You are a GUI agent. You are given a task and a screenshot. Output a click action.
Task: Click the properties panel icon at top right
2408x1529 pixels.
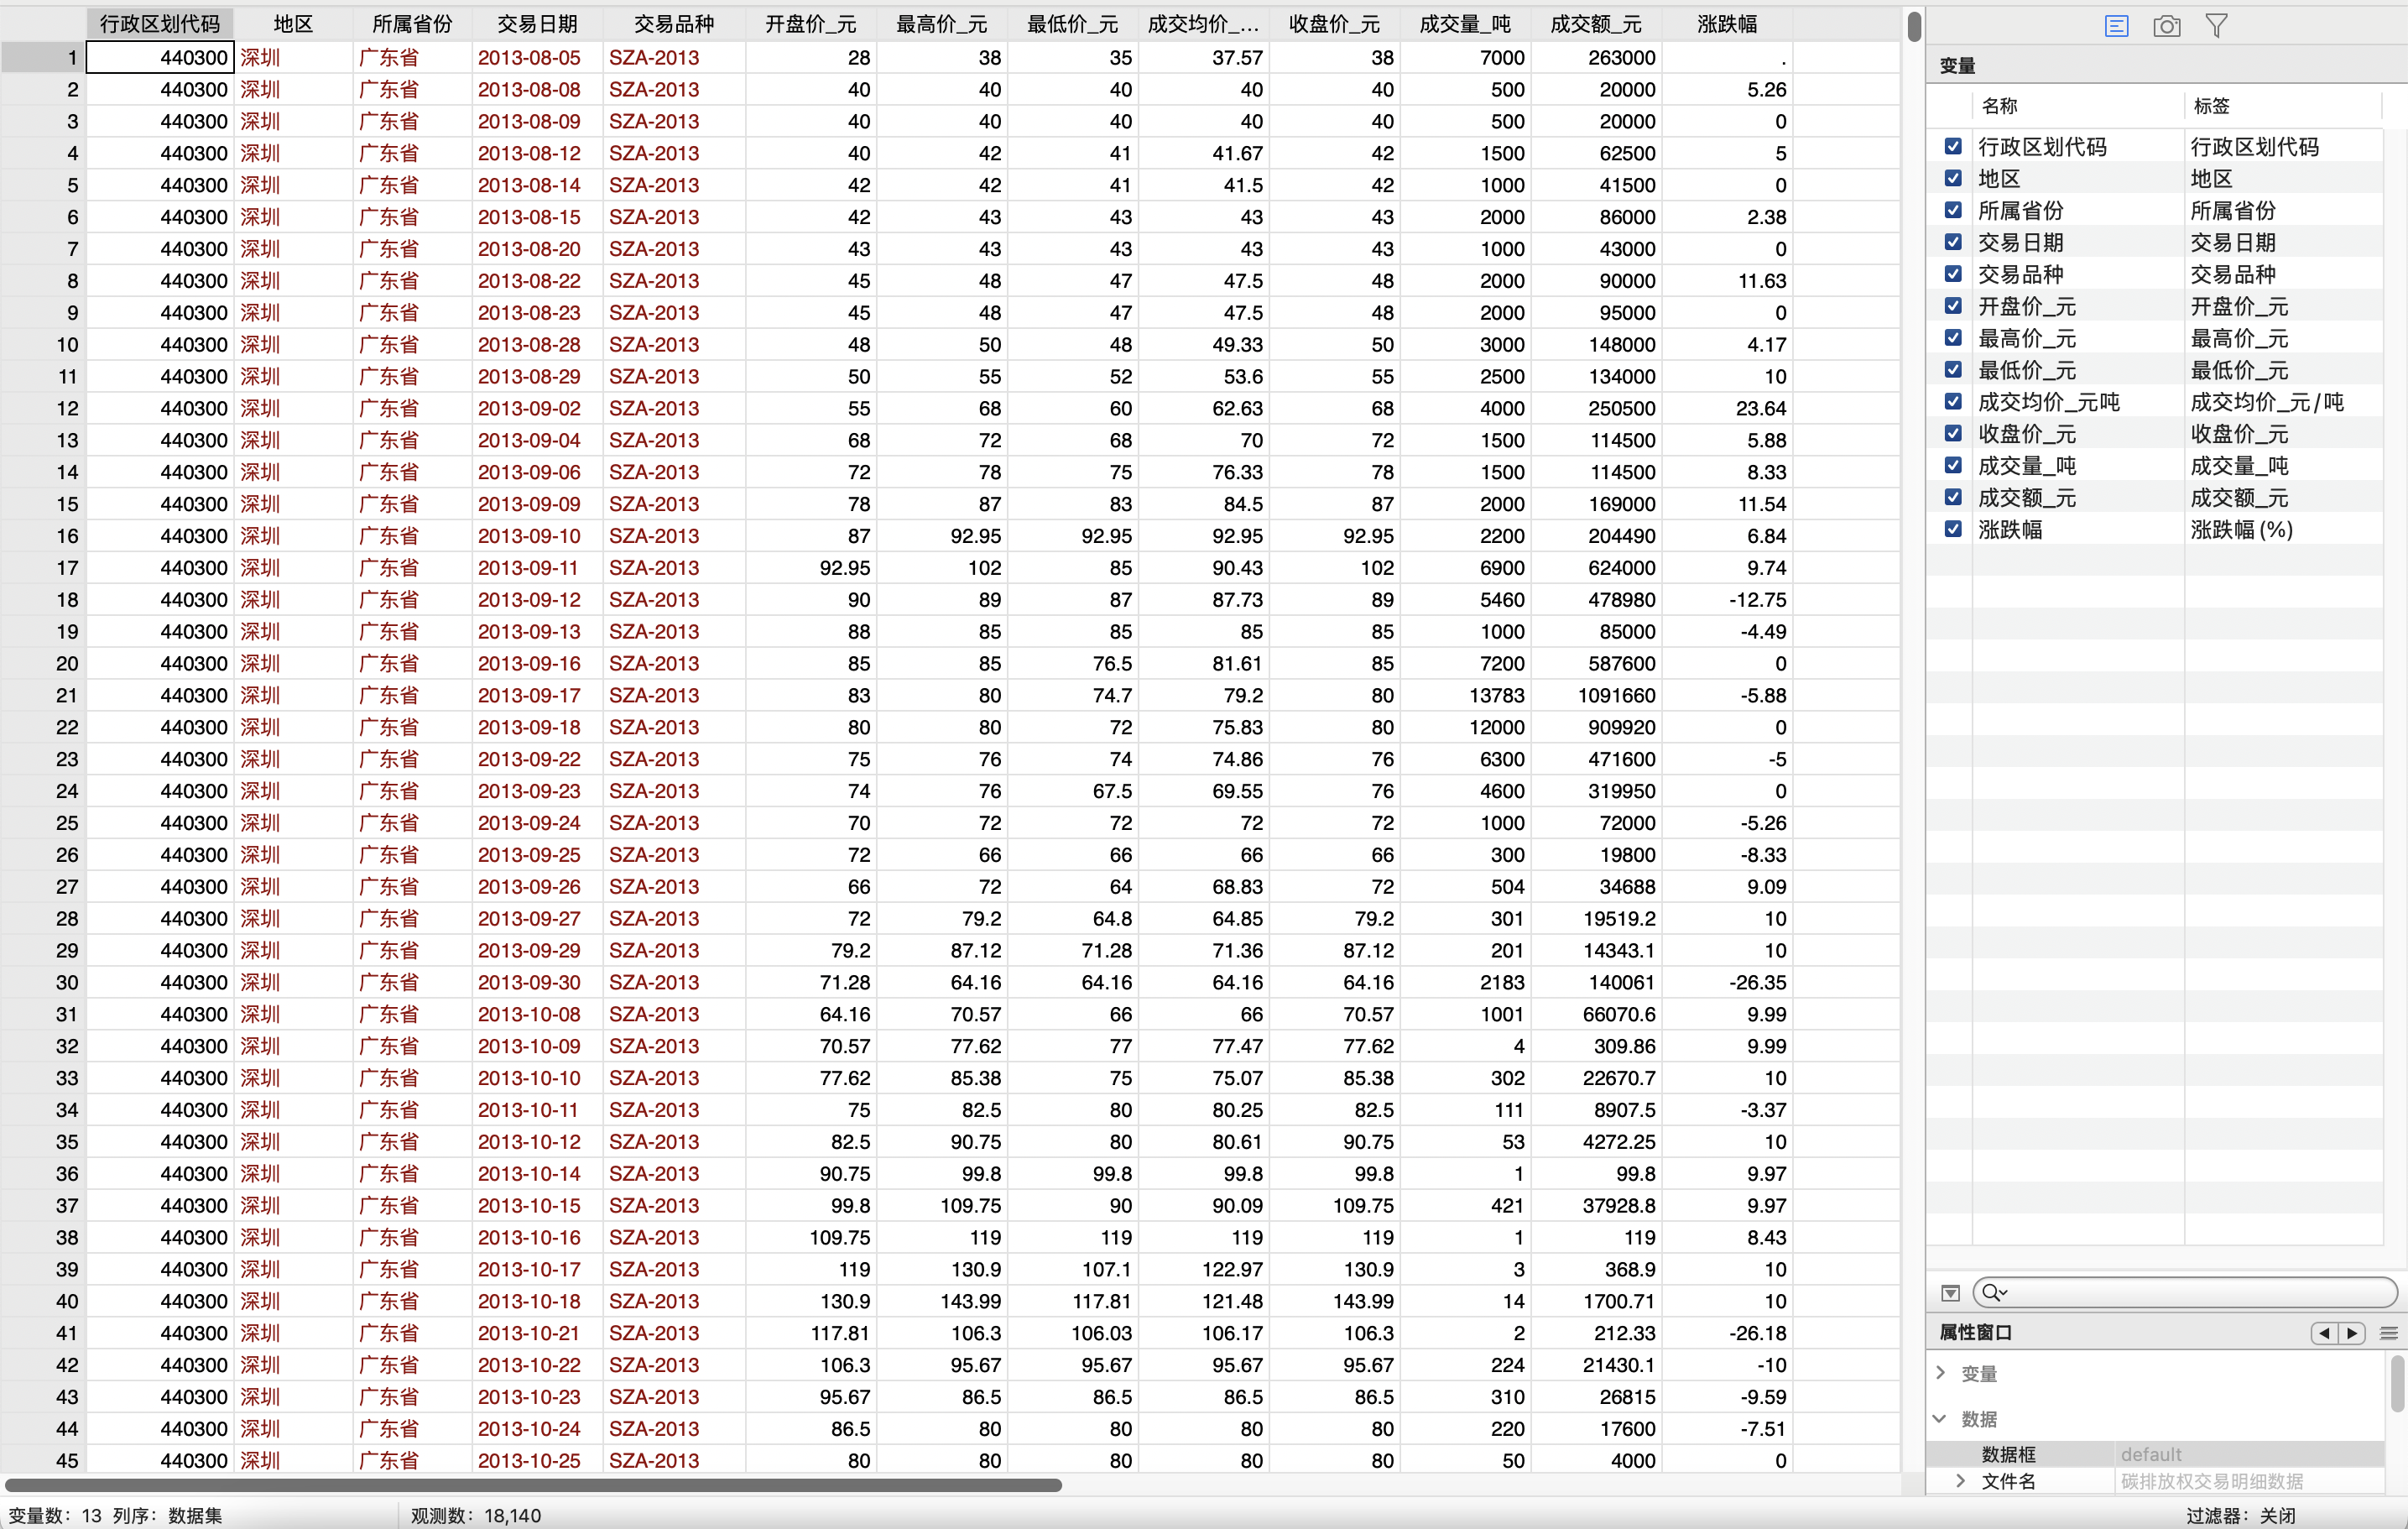pos(2116,26)
